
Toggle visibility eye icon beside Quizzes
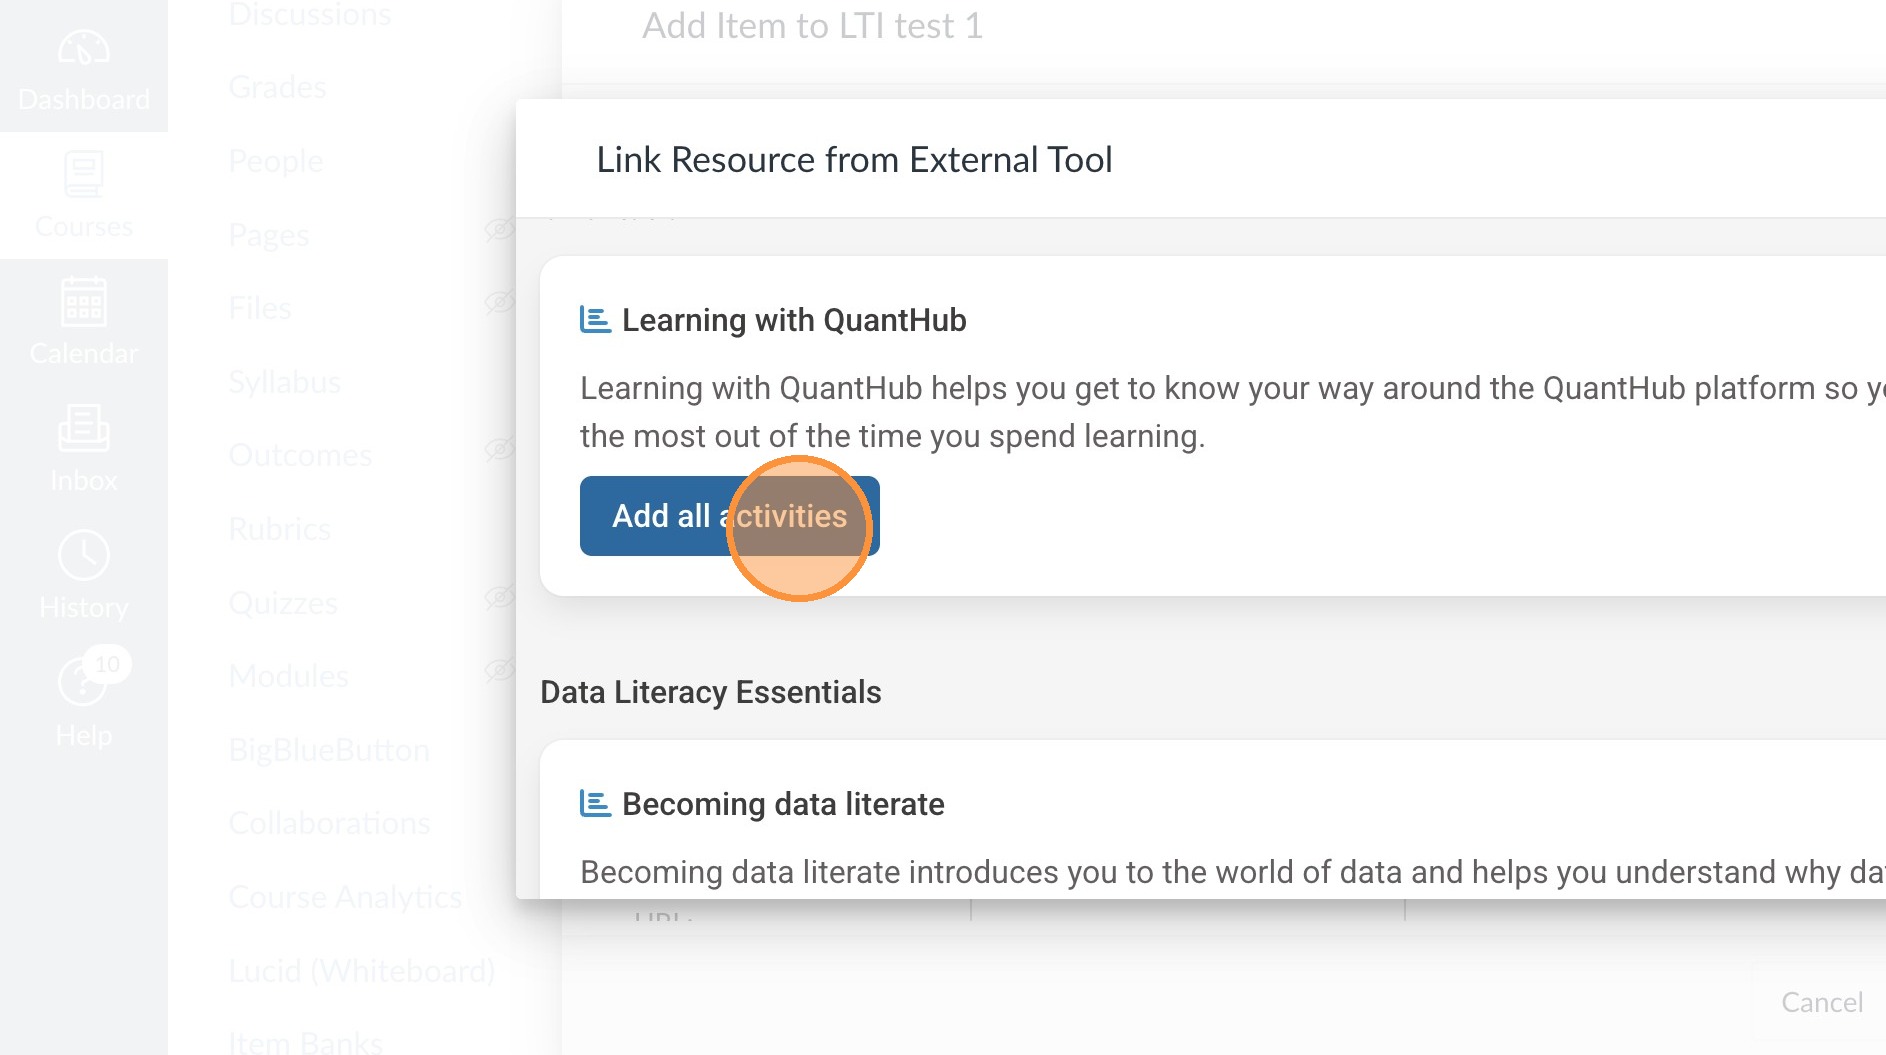(499, 598)
